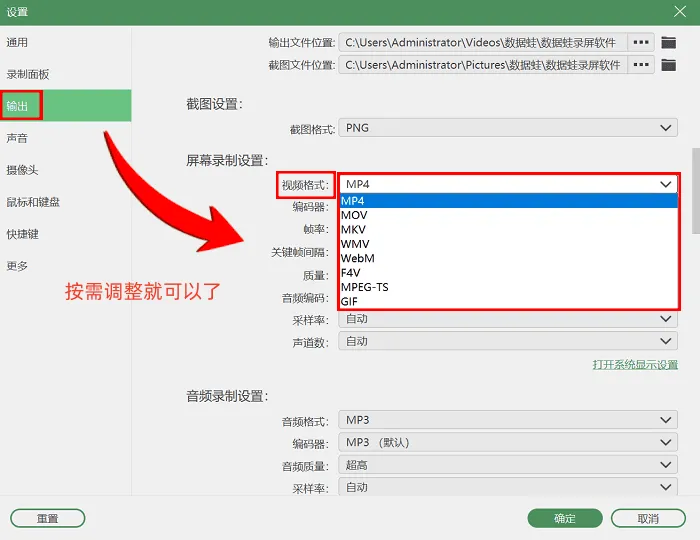Expand the 音频质量 超高 dropdown
Screen dimensions: 700x540
pyautogui.click(x=508, y=465)
